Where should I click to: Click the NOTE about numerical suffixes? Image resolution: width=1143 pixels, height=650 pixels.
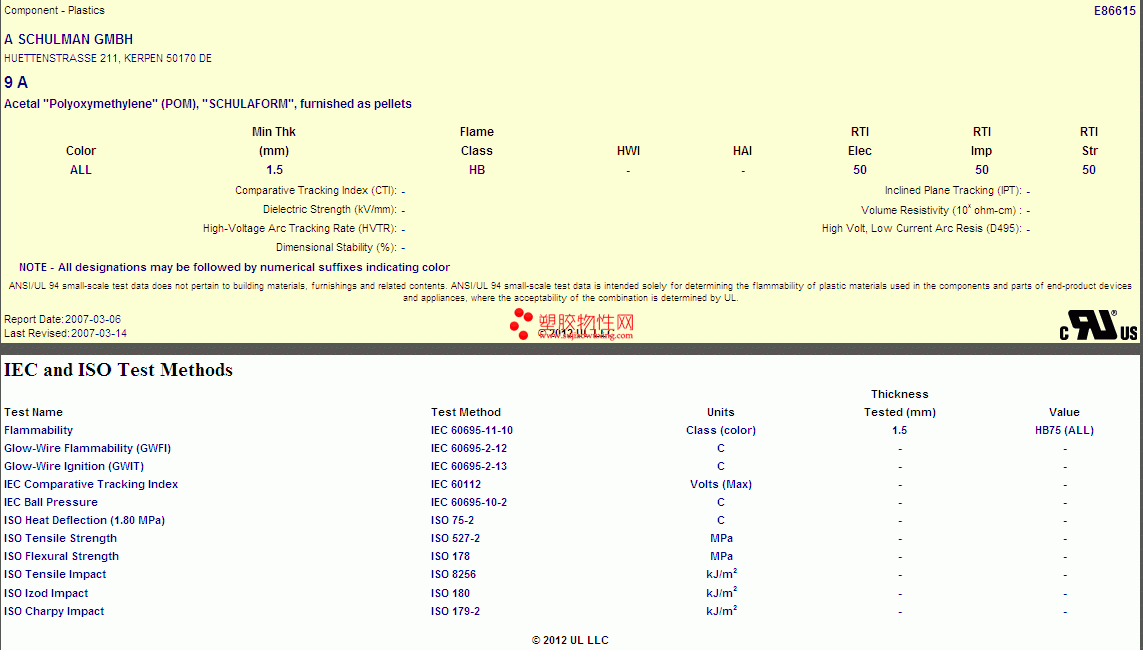pyautogui.click(x=234, y=267)
